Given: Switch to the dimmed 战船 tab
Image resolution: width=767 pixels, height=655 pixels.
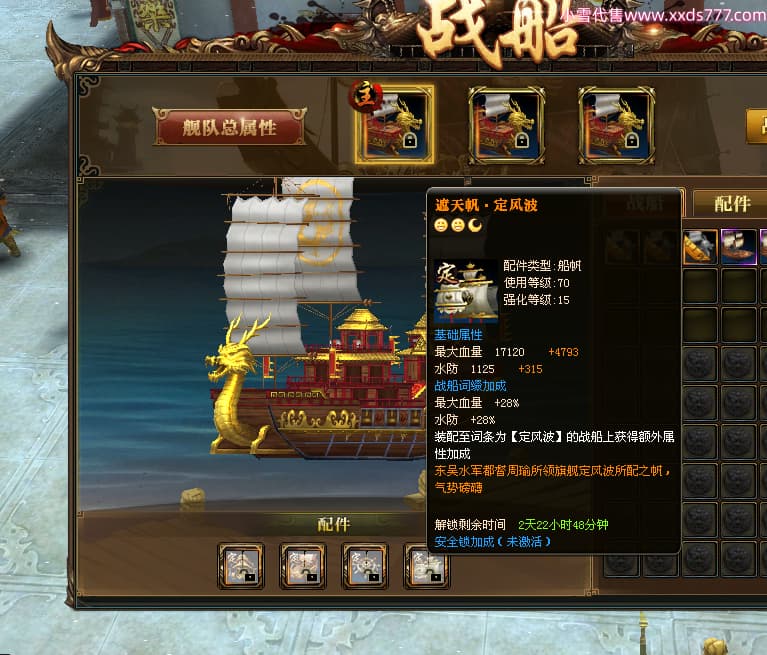Looking at the screenshot, I should tap(644, 203).
